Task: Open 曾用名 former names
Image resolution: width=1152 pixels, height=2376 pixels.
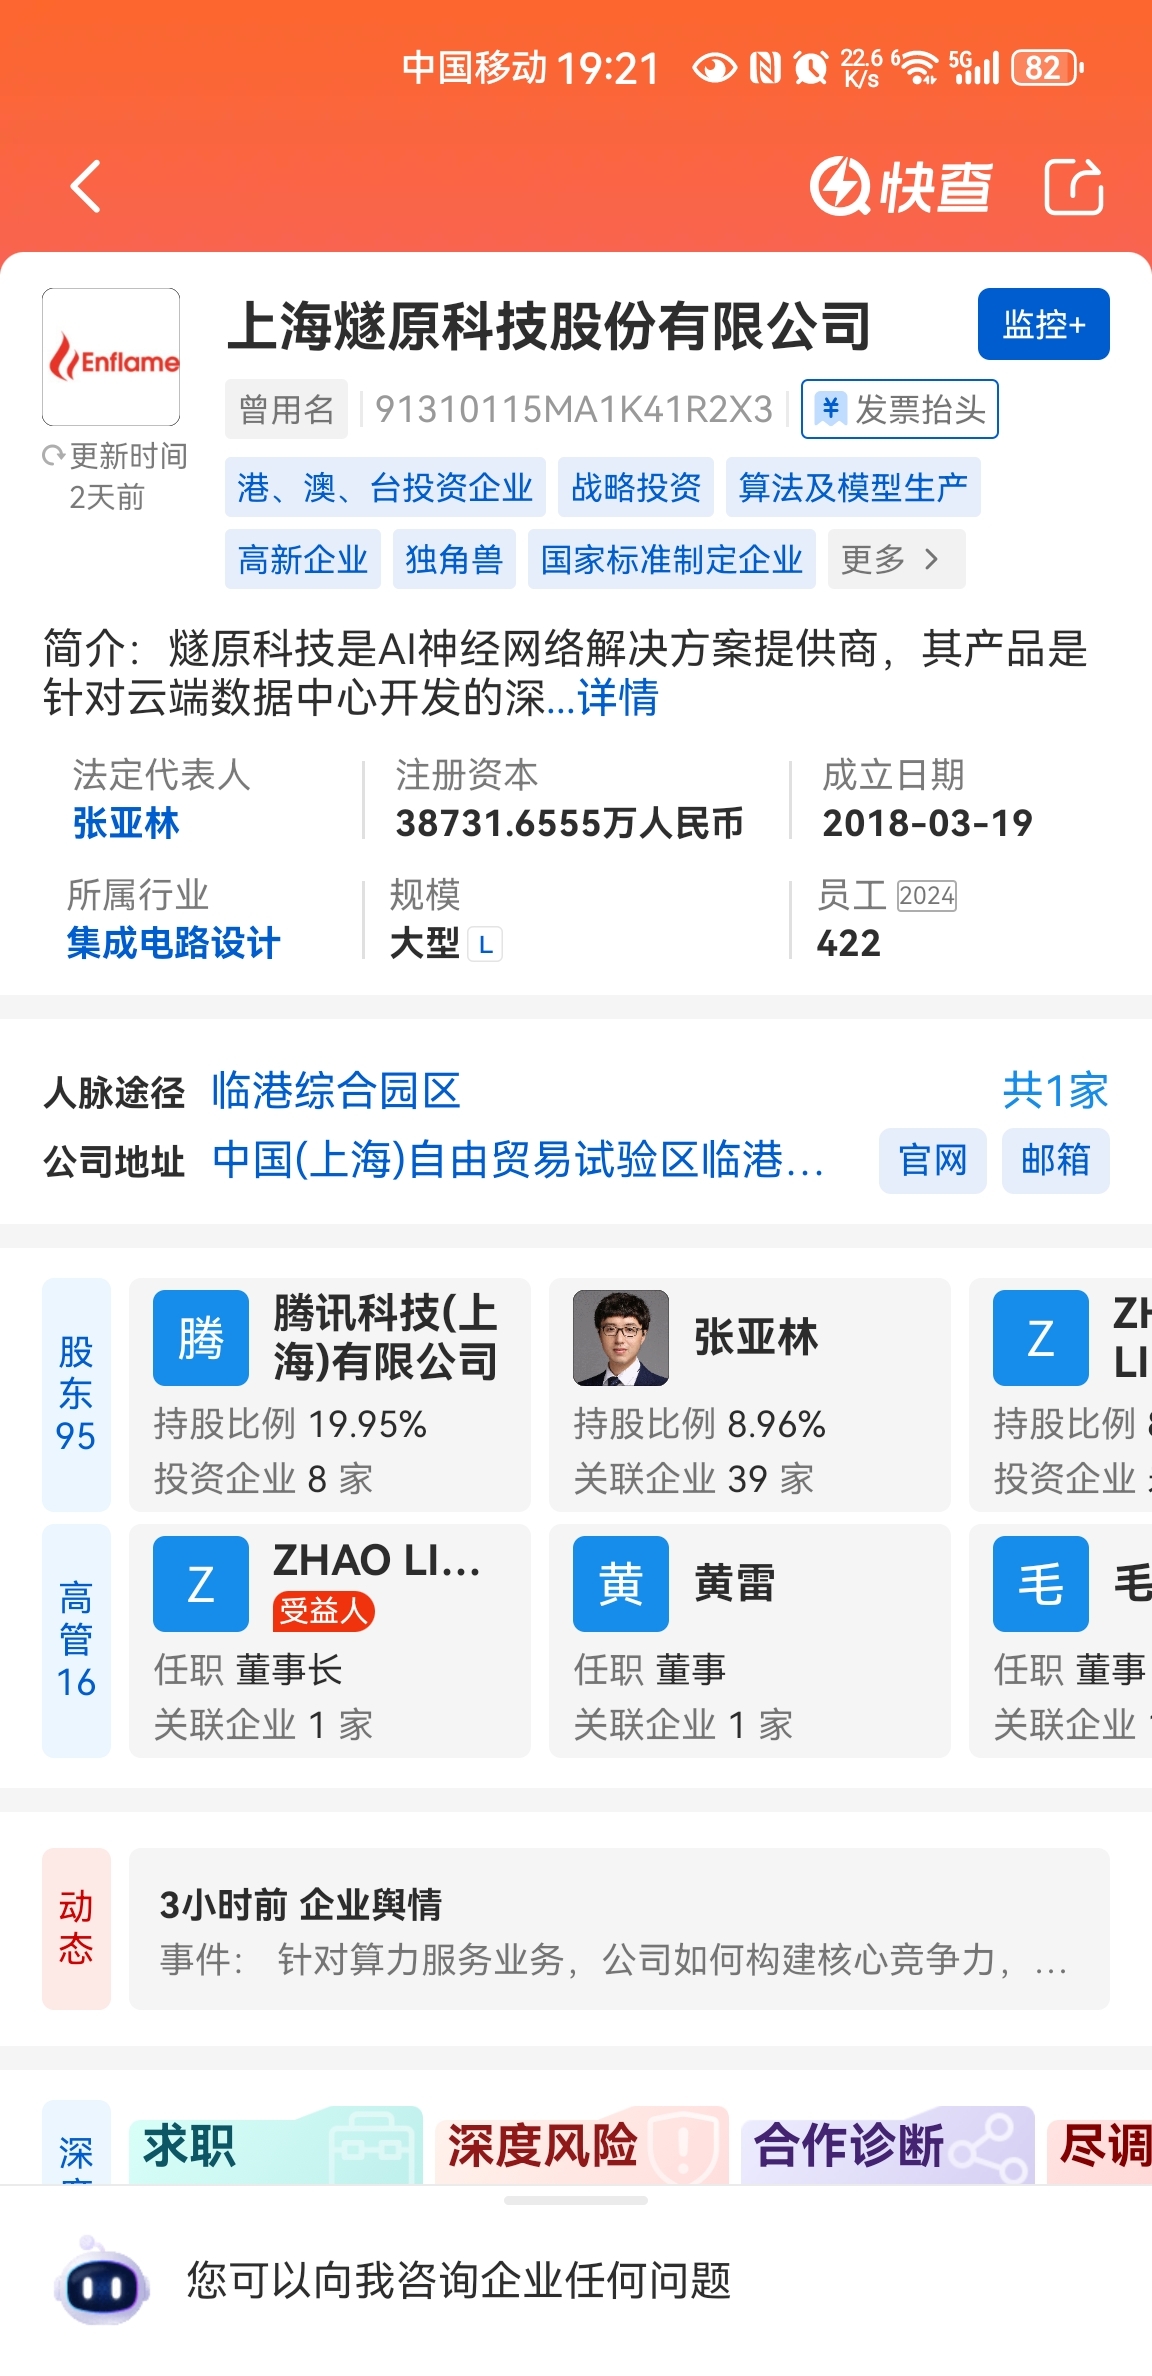Action: (x=286, y=409)
